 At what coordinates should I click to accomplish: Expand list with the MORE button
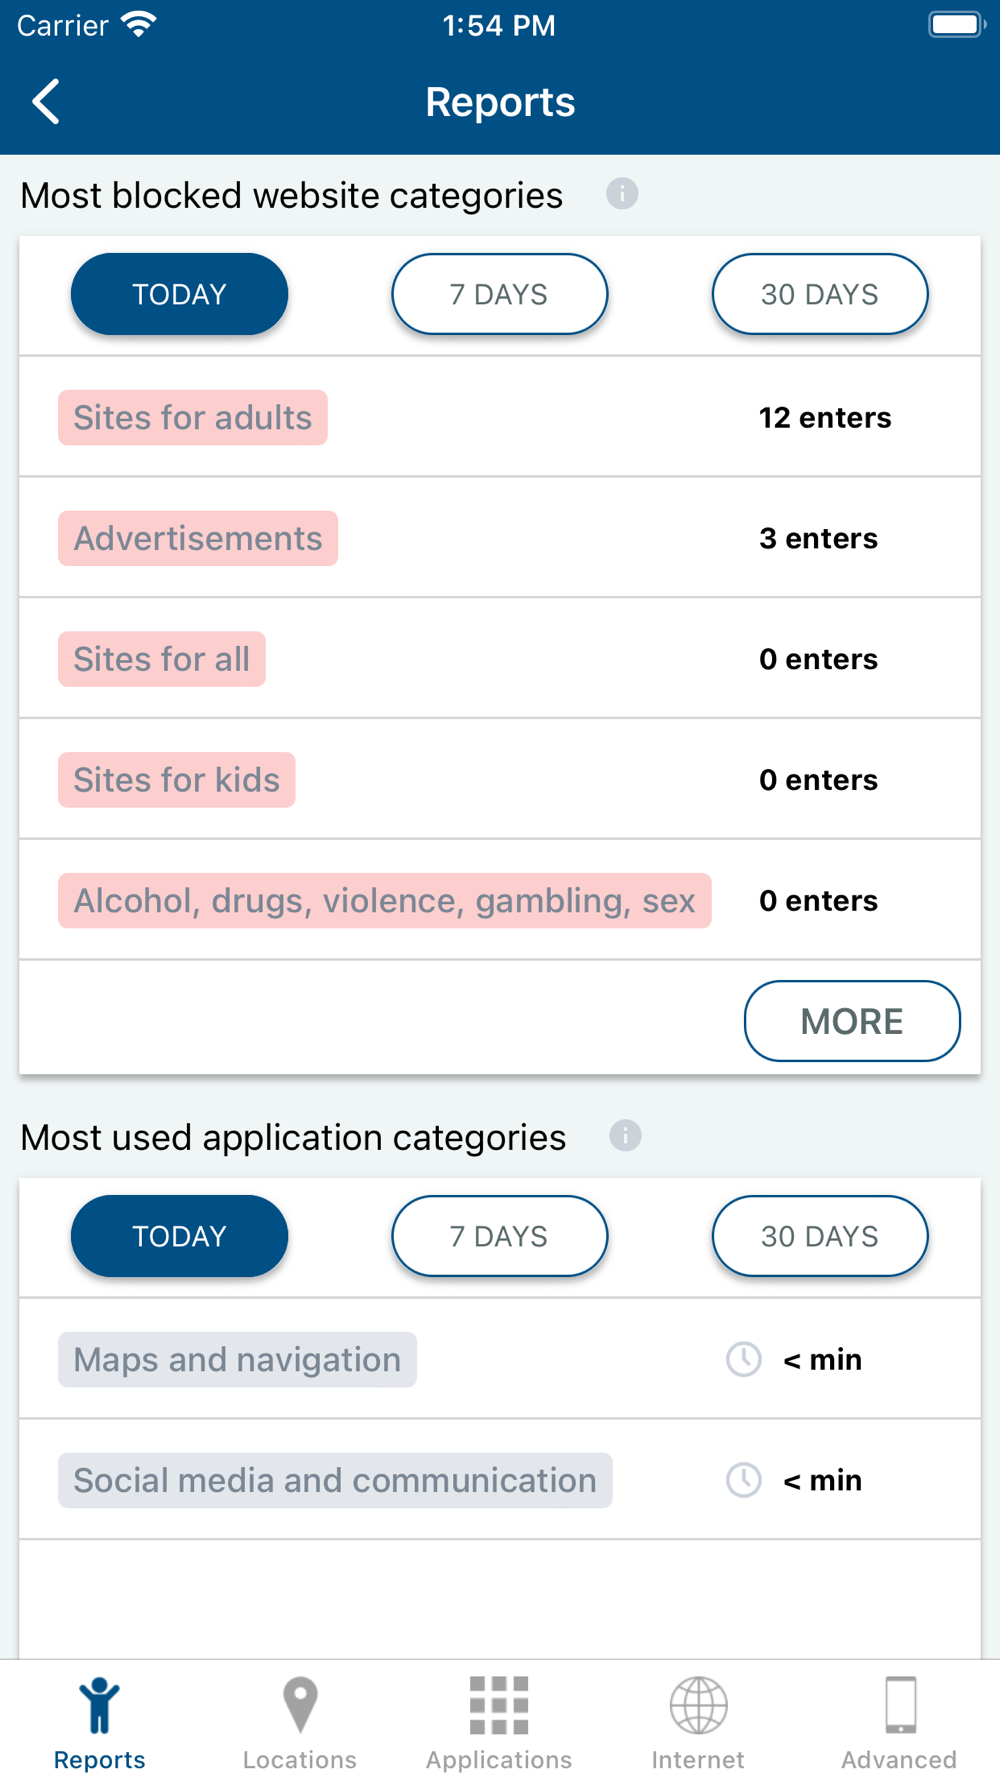852,1021
